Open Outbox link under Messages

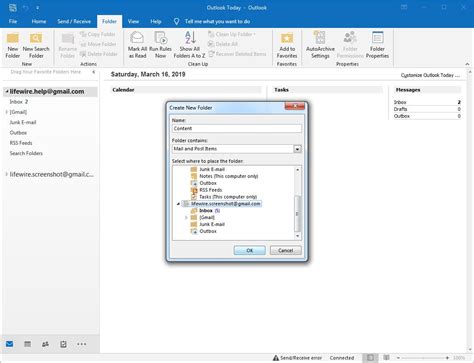(x=402, y=116)
